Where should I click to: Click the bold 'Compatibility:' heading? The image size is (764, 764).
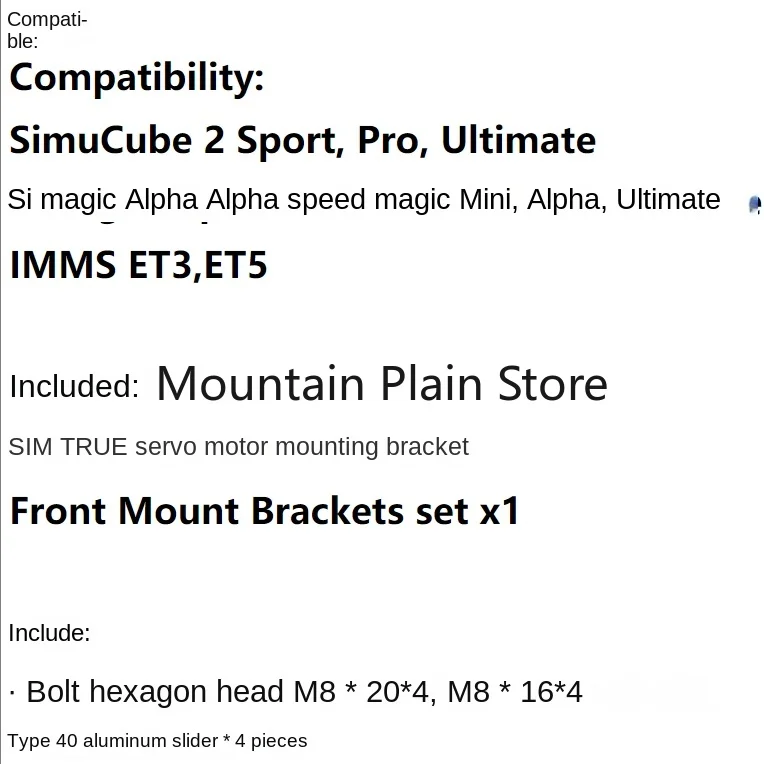click(136, 78)
